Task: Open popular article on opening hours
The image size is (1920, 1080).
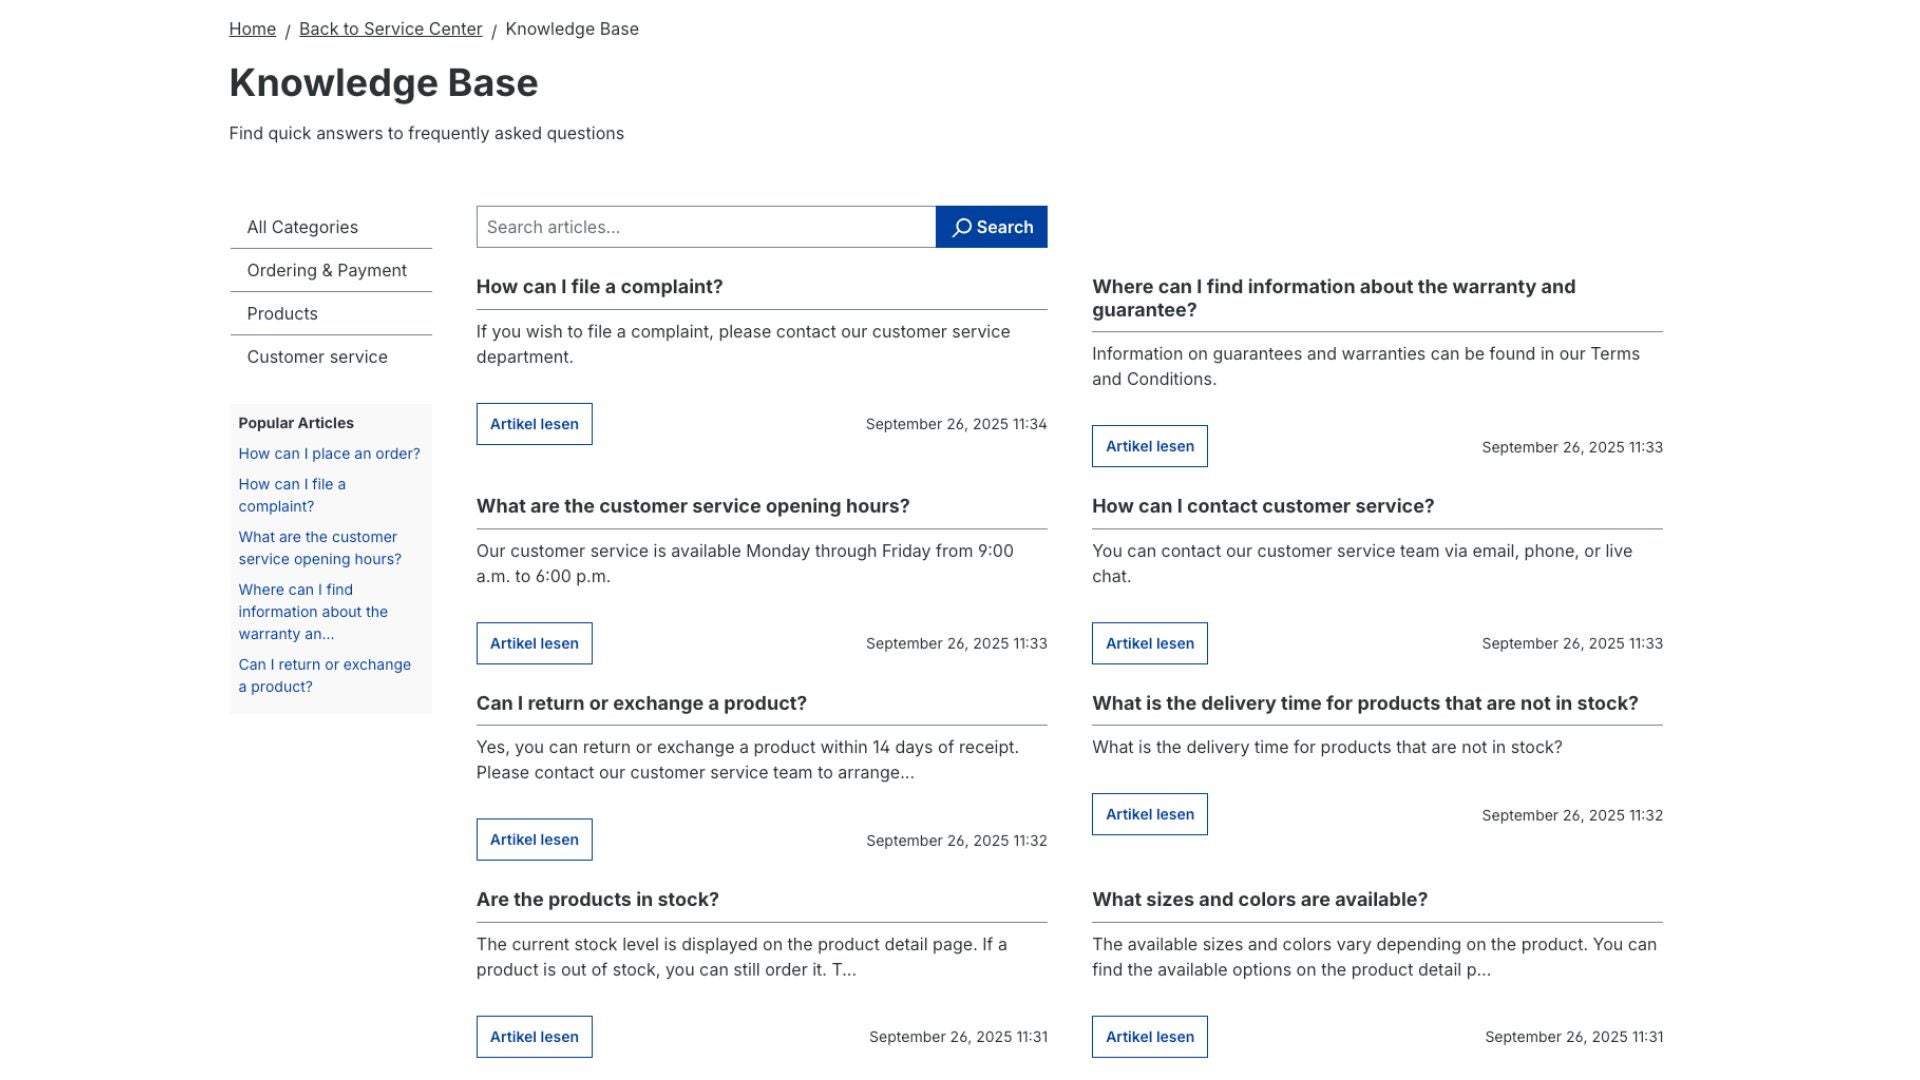Action: 319,548
